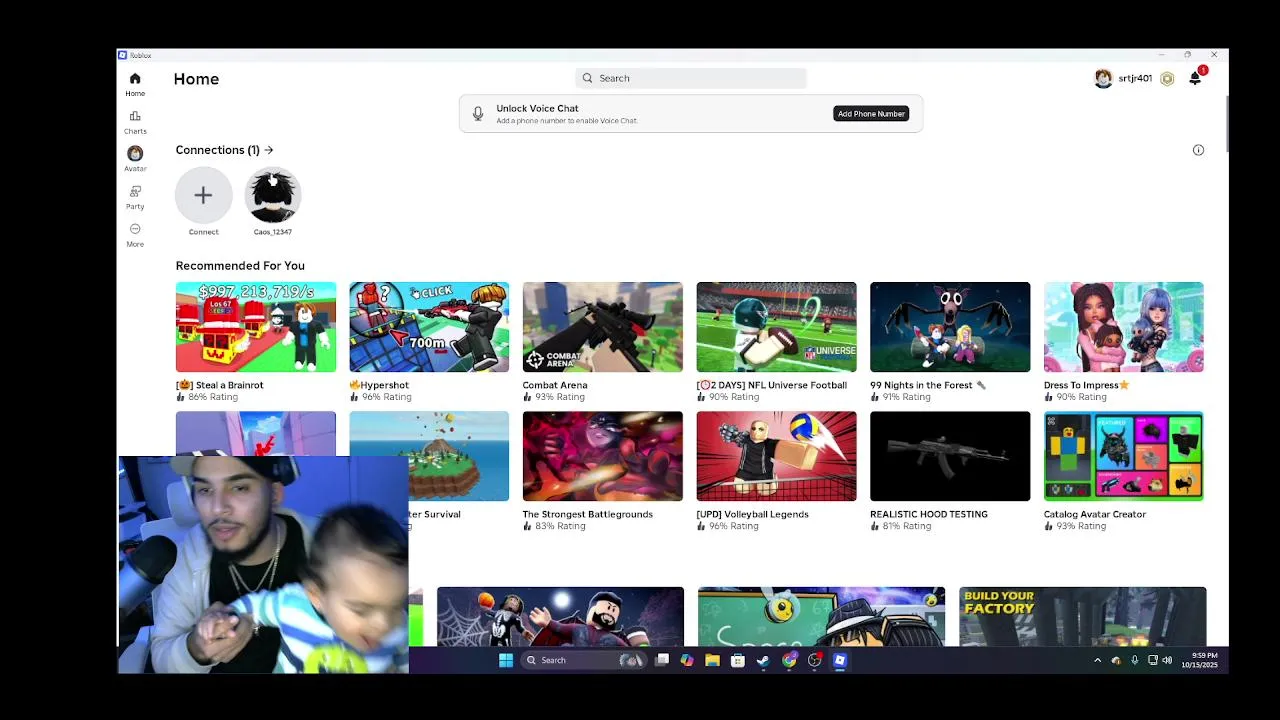
Task: Open Steam from the taskbar
Action: pos(763,660)
